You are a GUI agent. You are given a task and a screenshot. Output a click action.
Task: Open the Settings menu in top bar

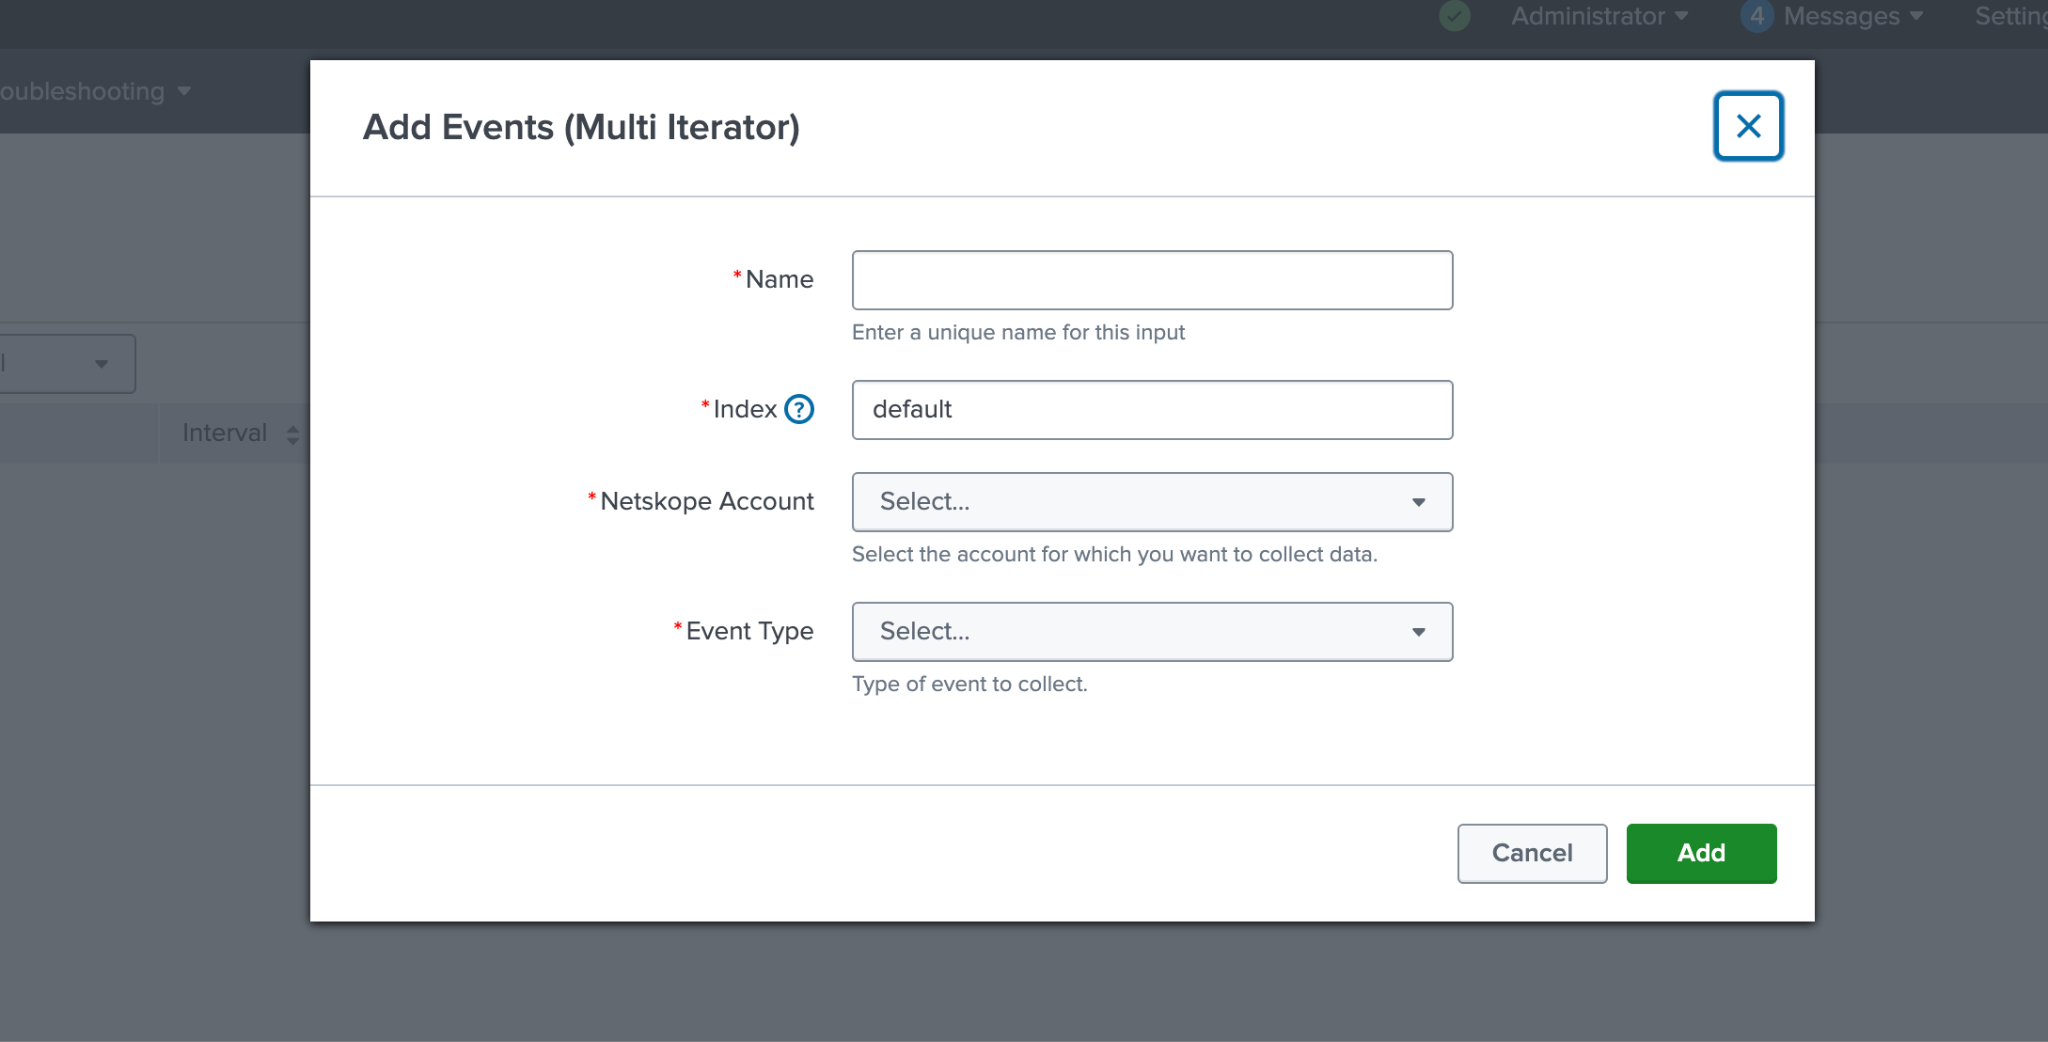point(2011,16)
